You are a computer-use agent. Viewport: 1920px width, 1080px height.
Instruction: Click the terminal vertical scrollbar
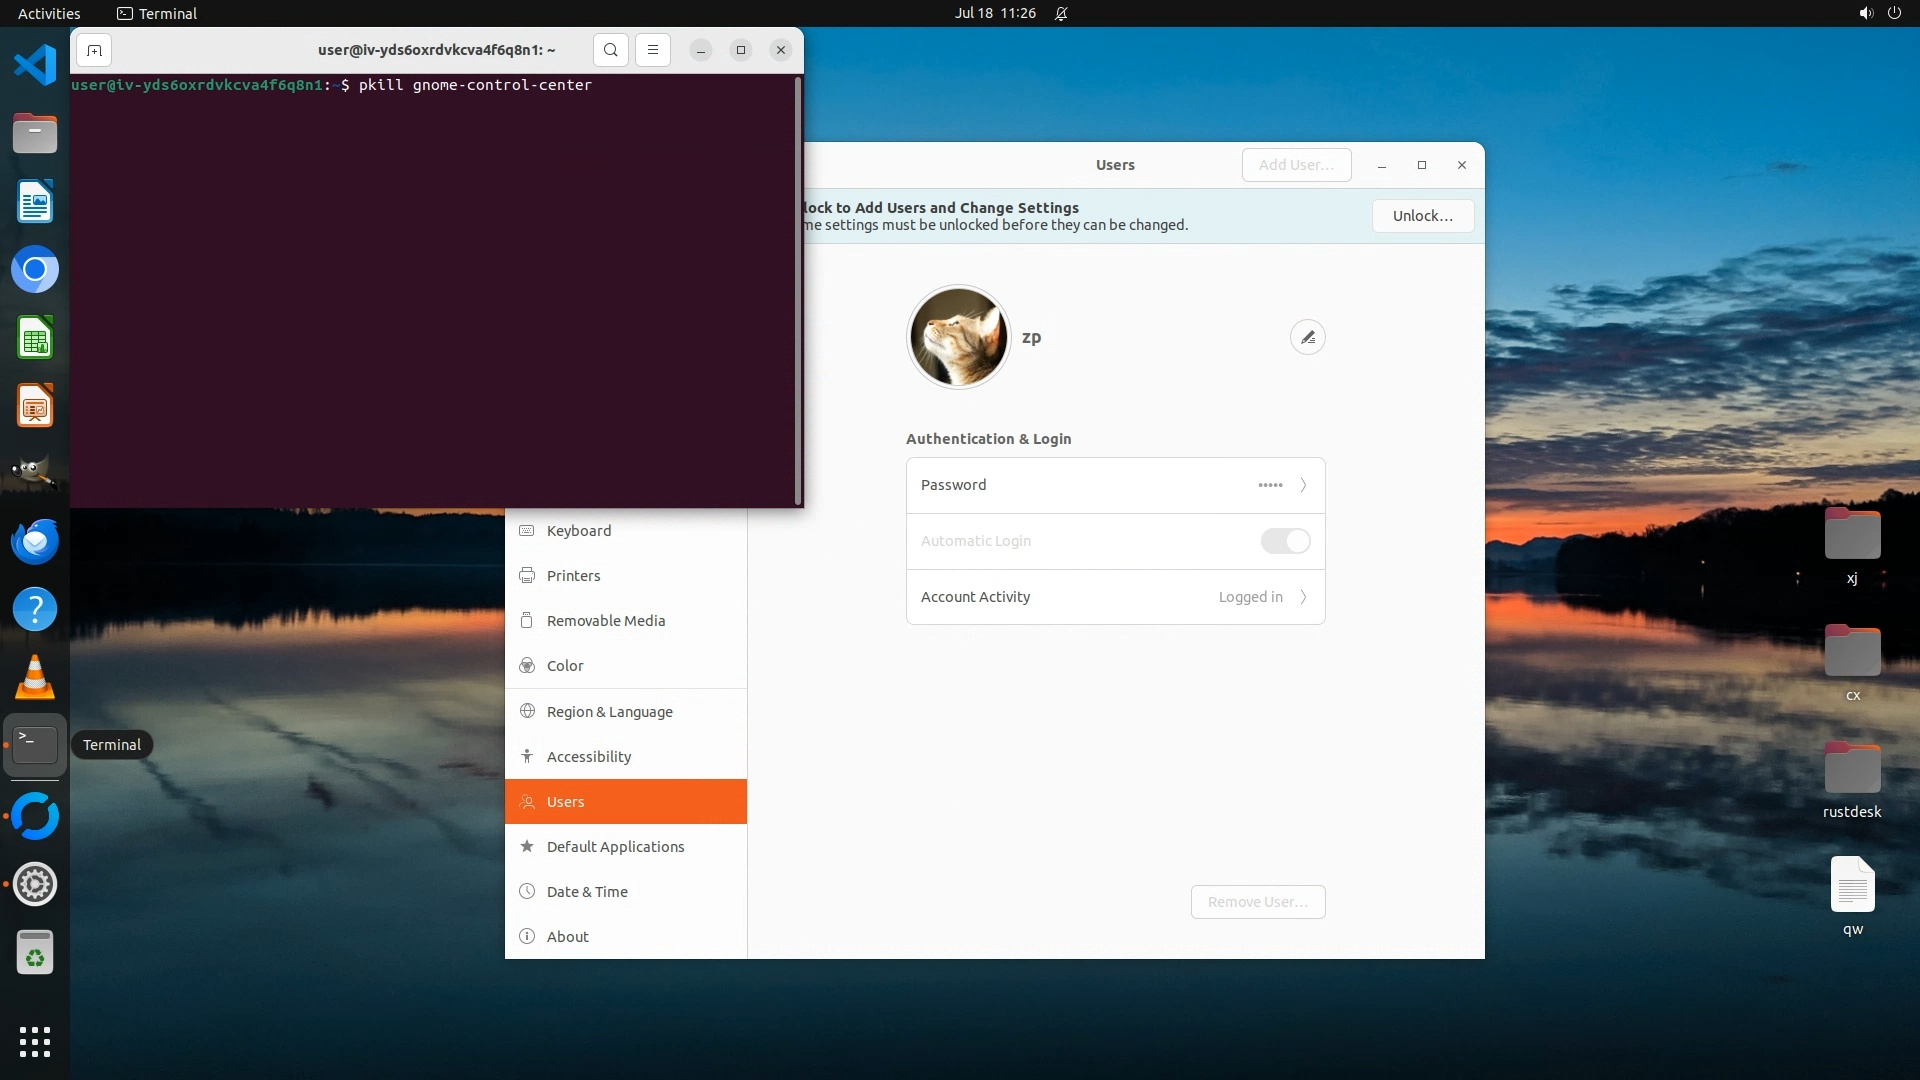[x=797, y=290]
